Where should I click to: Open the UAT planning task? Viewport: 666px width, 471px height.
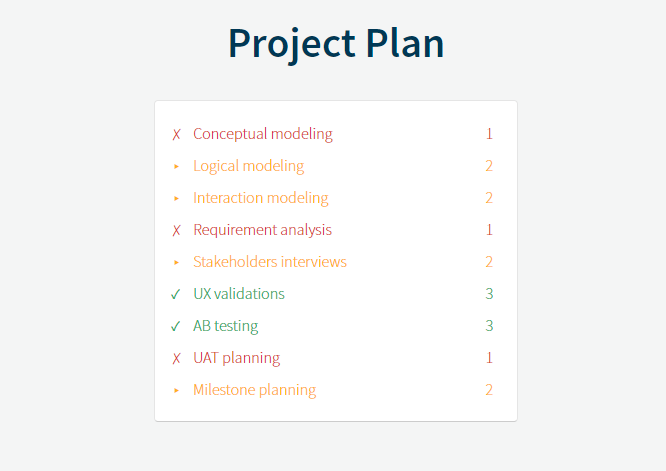236,358
